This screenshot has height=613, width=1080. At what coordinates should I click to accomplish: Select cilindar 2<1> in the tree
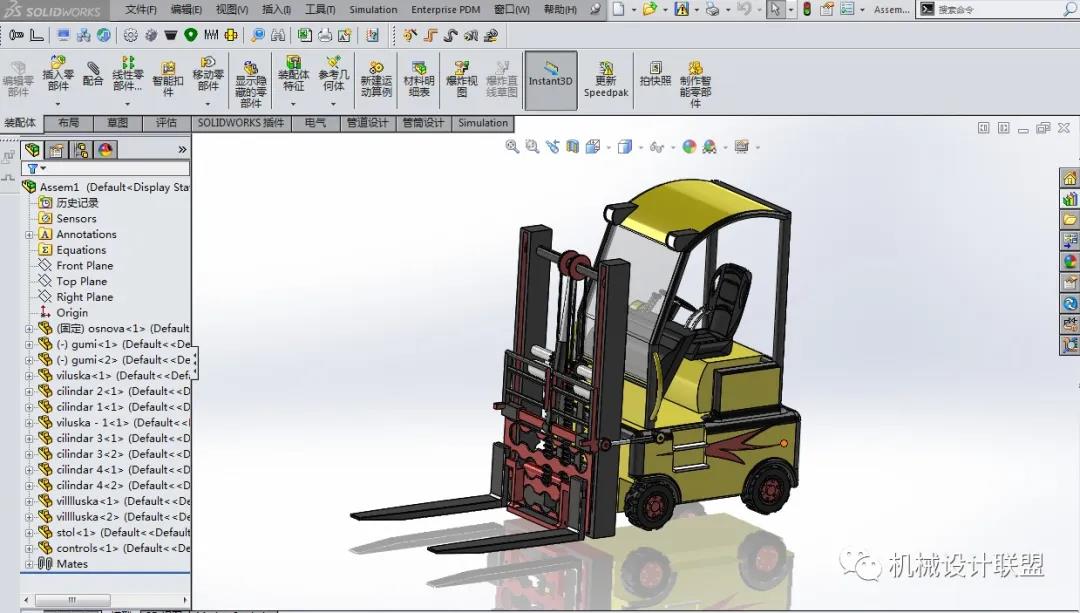tap(123, 391)
